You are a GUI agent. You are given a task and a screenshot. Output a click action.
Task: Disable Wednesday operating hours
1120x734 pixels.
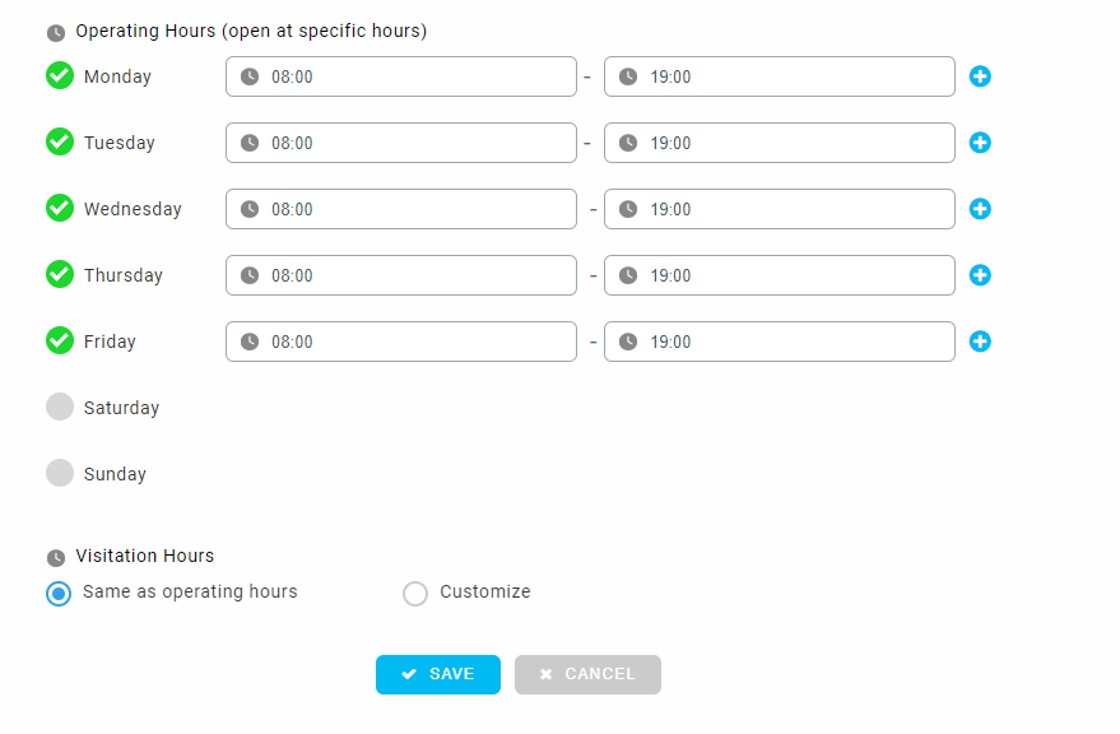click(x=60, y=208)
